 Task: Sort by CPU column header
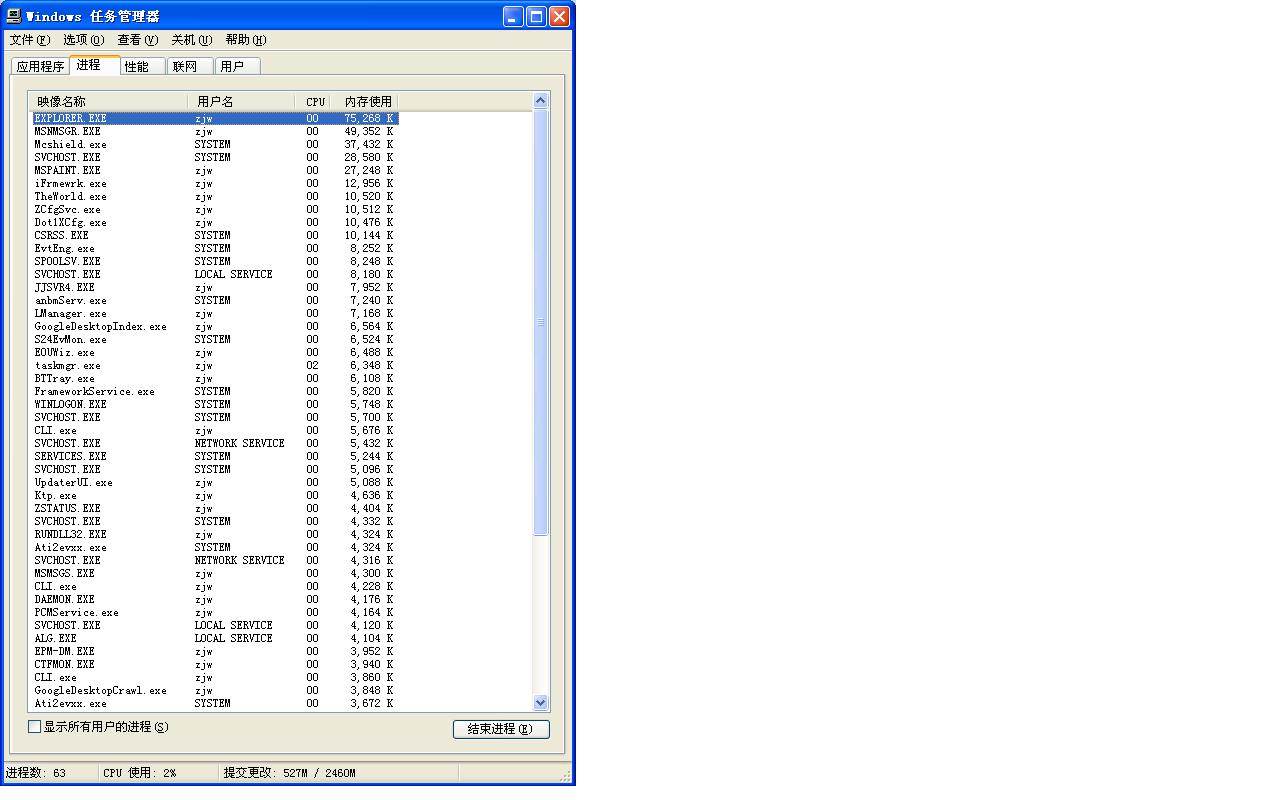click(x=315, y=102)
